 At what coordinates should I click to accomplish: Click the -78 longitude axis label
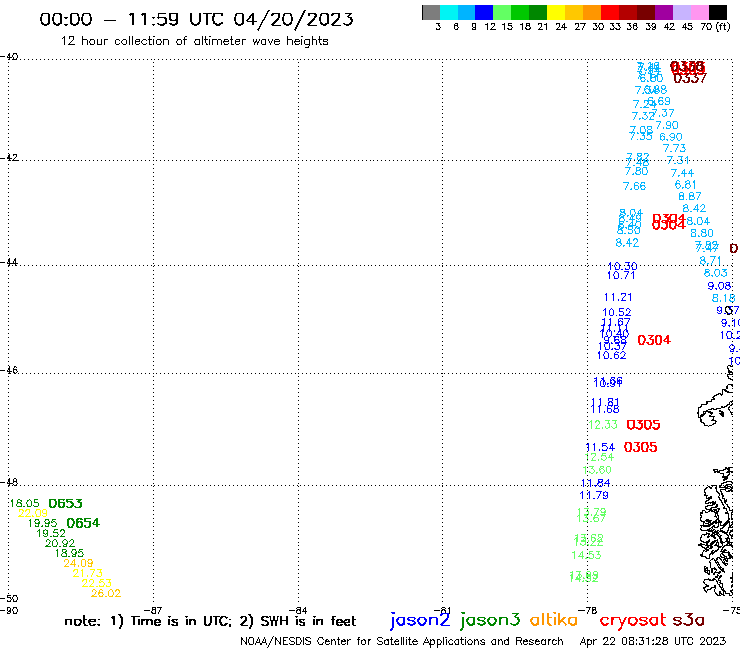[x=588, y=610]
